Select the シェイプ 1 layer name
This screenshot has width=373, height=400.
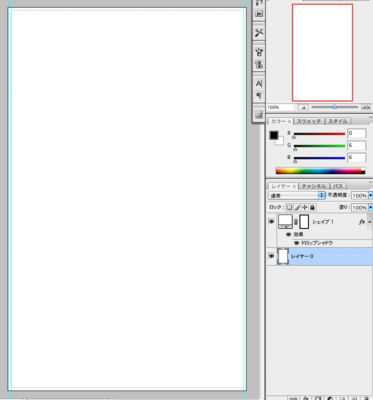click(323, 222)
